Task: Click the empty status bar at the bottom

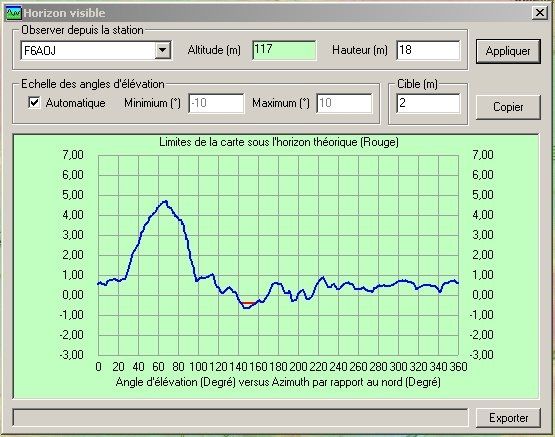Action: (240, 418)
